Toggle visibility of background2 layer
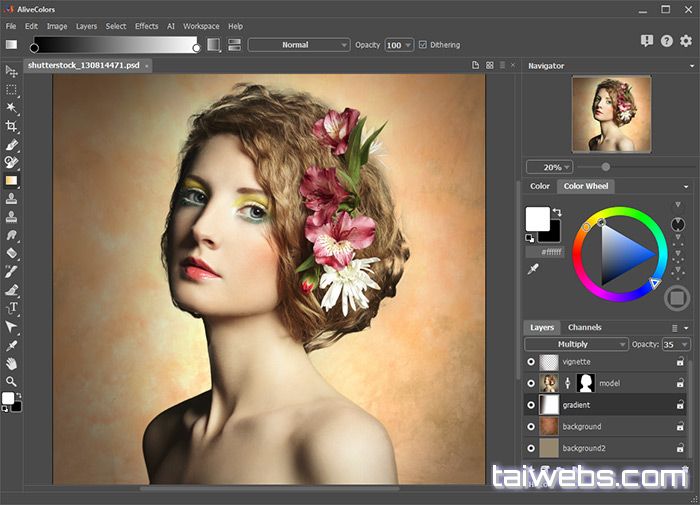The height and width of the screenshot is (505, 700). pos(531,448)
